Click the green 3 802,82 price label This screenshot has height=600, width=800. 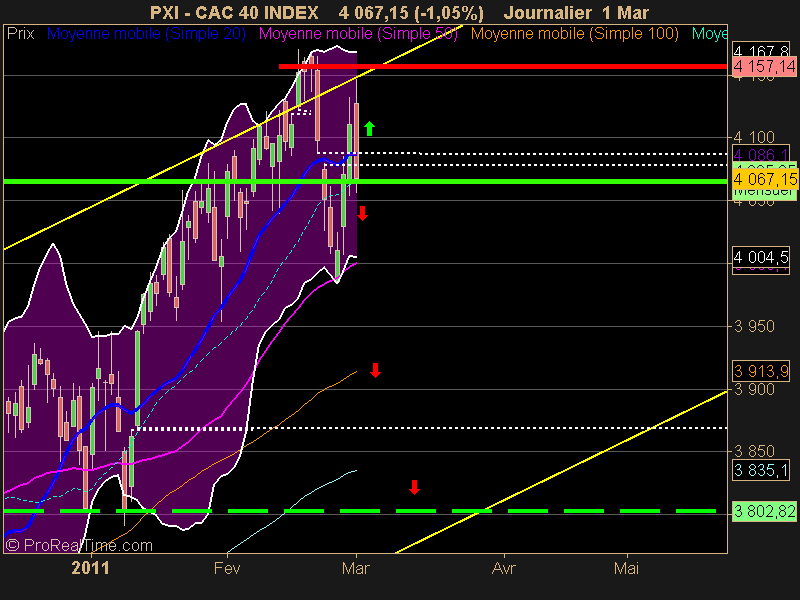click(764, 511)
